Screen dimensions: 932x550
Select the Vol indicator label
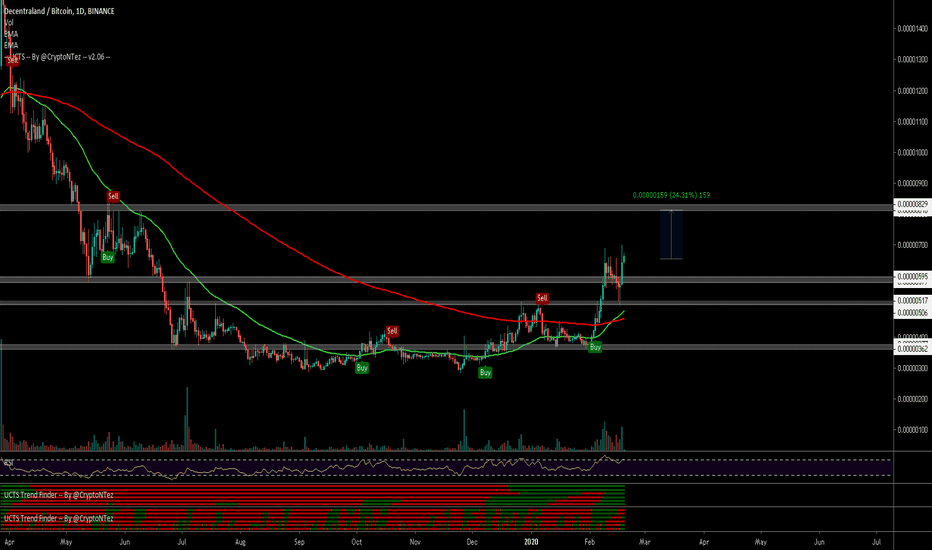(x=9, y=23)
